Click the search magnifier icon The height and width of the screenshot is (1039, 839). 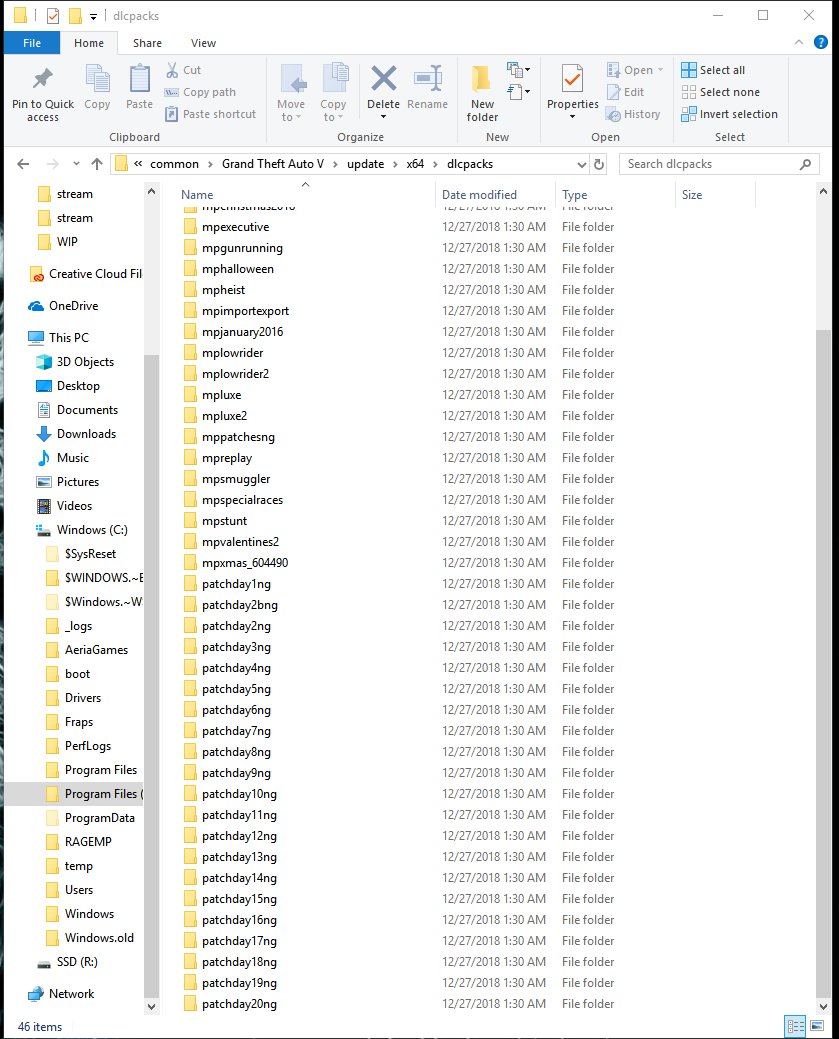click(805, 164)
